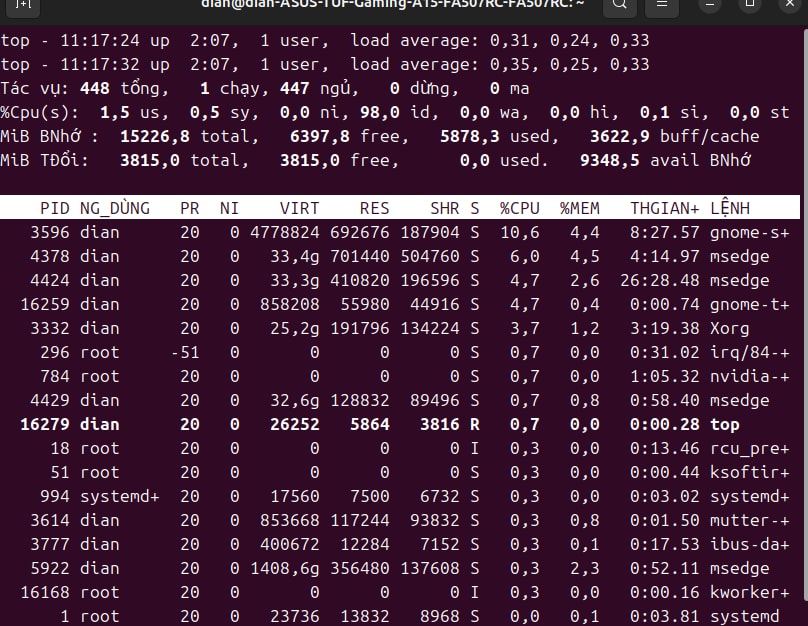Open a new terminal tab with the [+] icon
Viewport: 808px width, 626px height.
[x=22, y=7]
